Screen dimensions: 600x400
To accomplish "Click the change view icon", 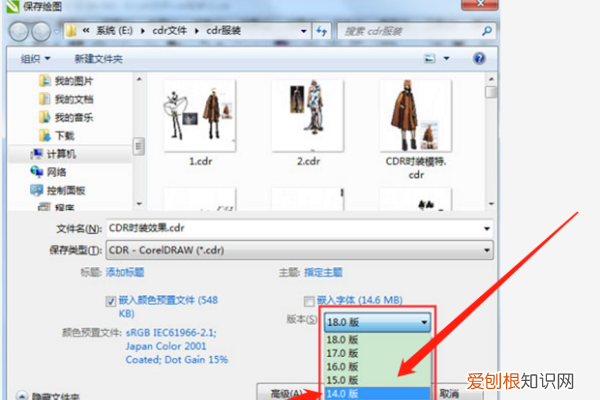I will pyautogui.click(x=430, y=59).
